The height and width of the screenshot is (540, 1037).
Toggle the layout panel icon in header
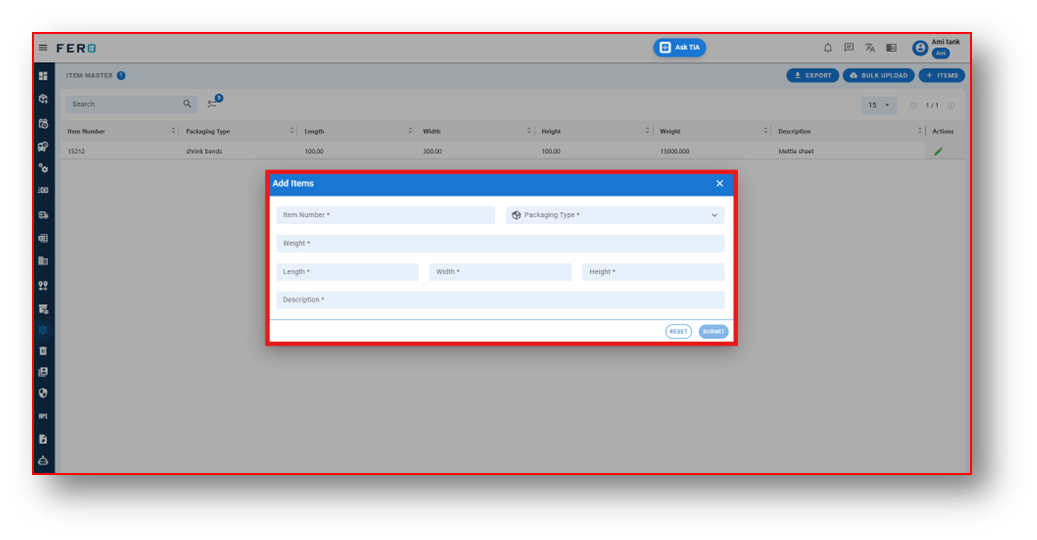(x=892, y=48)
